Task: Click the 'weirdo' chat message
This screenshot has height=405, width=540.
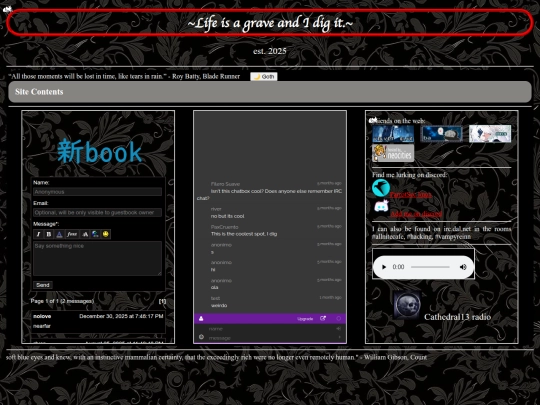Action: point(219,305)
